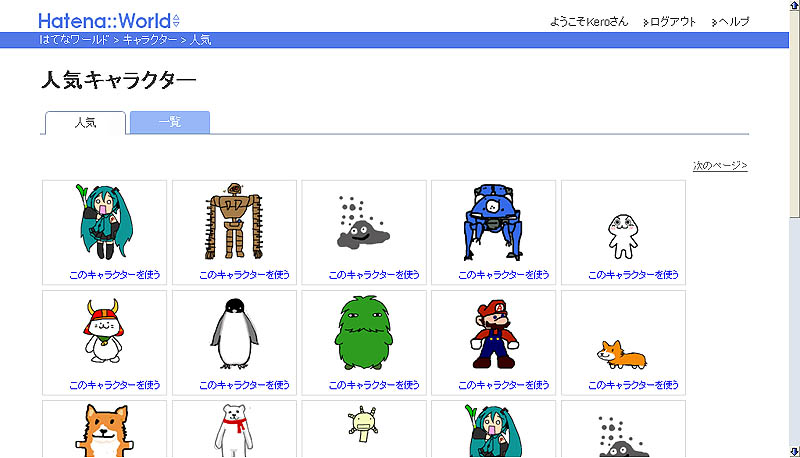800x458 pixels.
Task: Pick the gray smiling blob character in top row
Action: point(363,222)
